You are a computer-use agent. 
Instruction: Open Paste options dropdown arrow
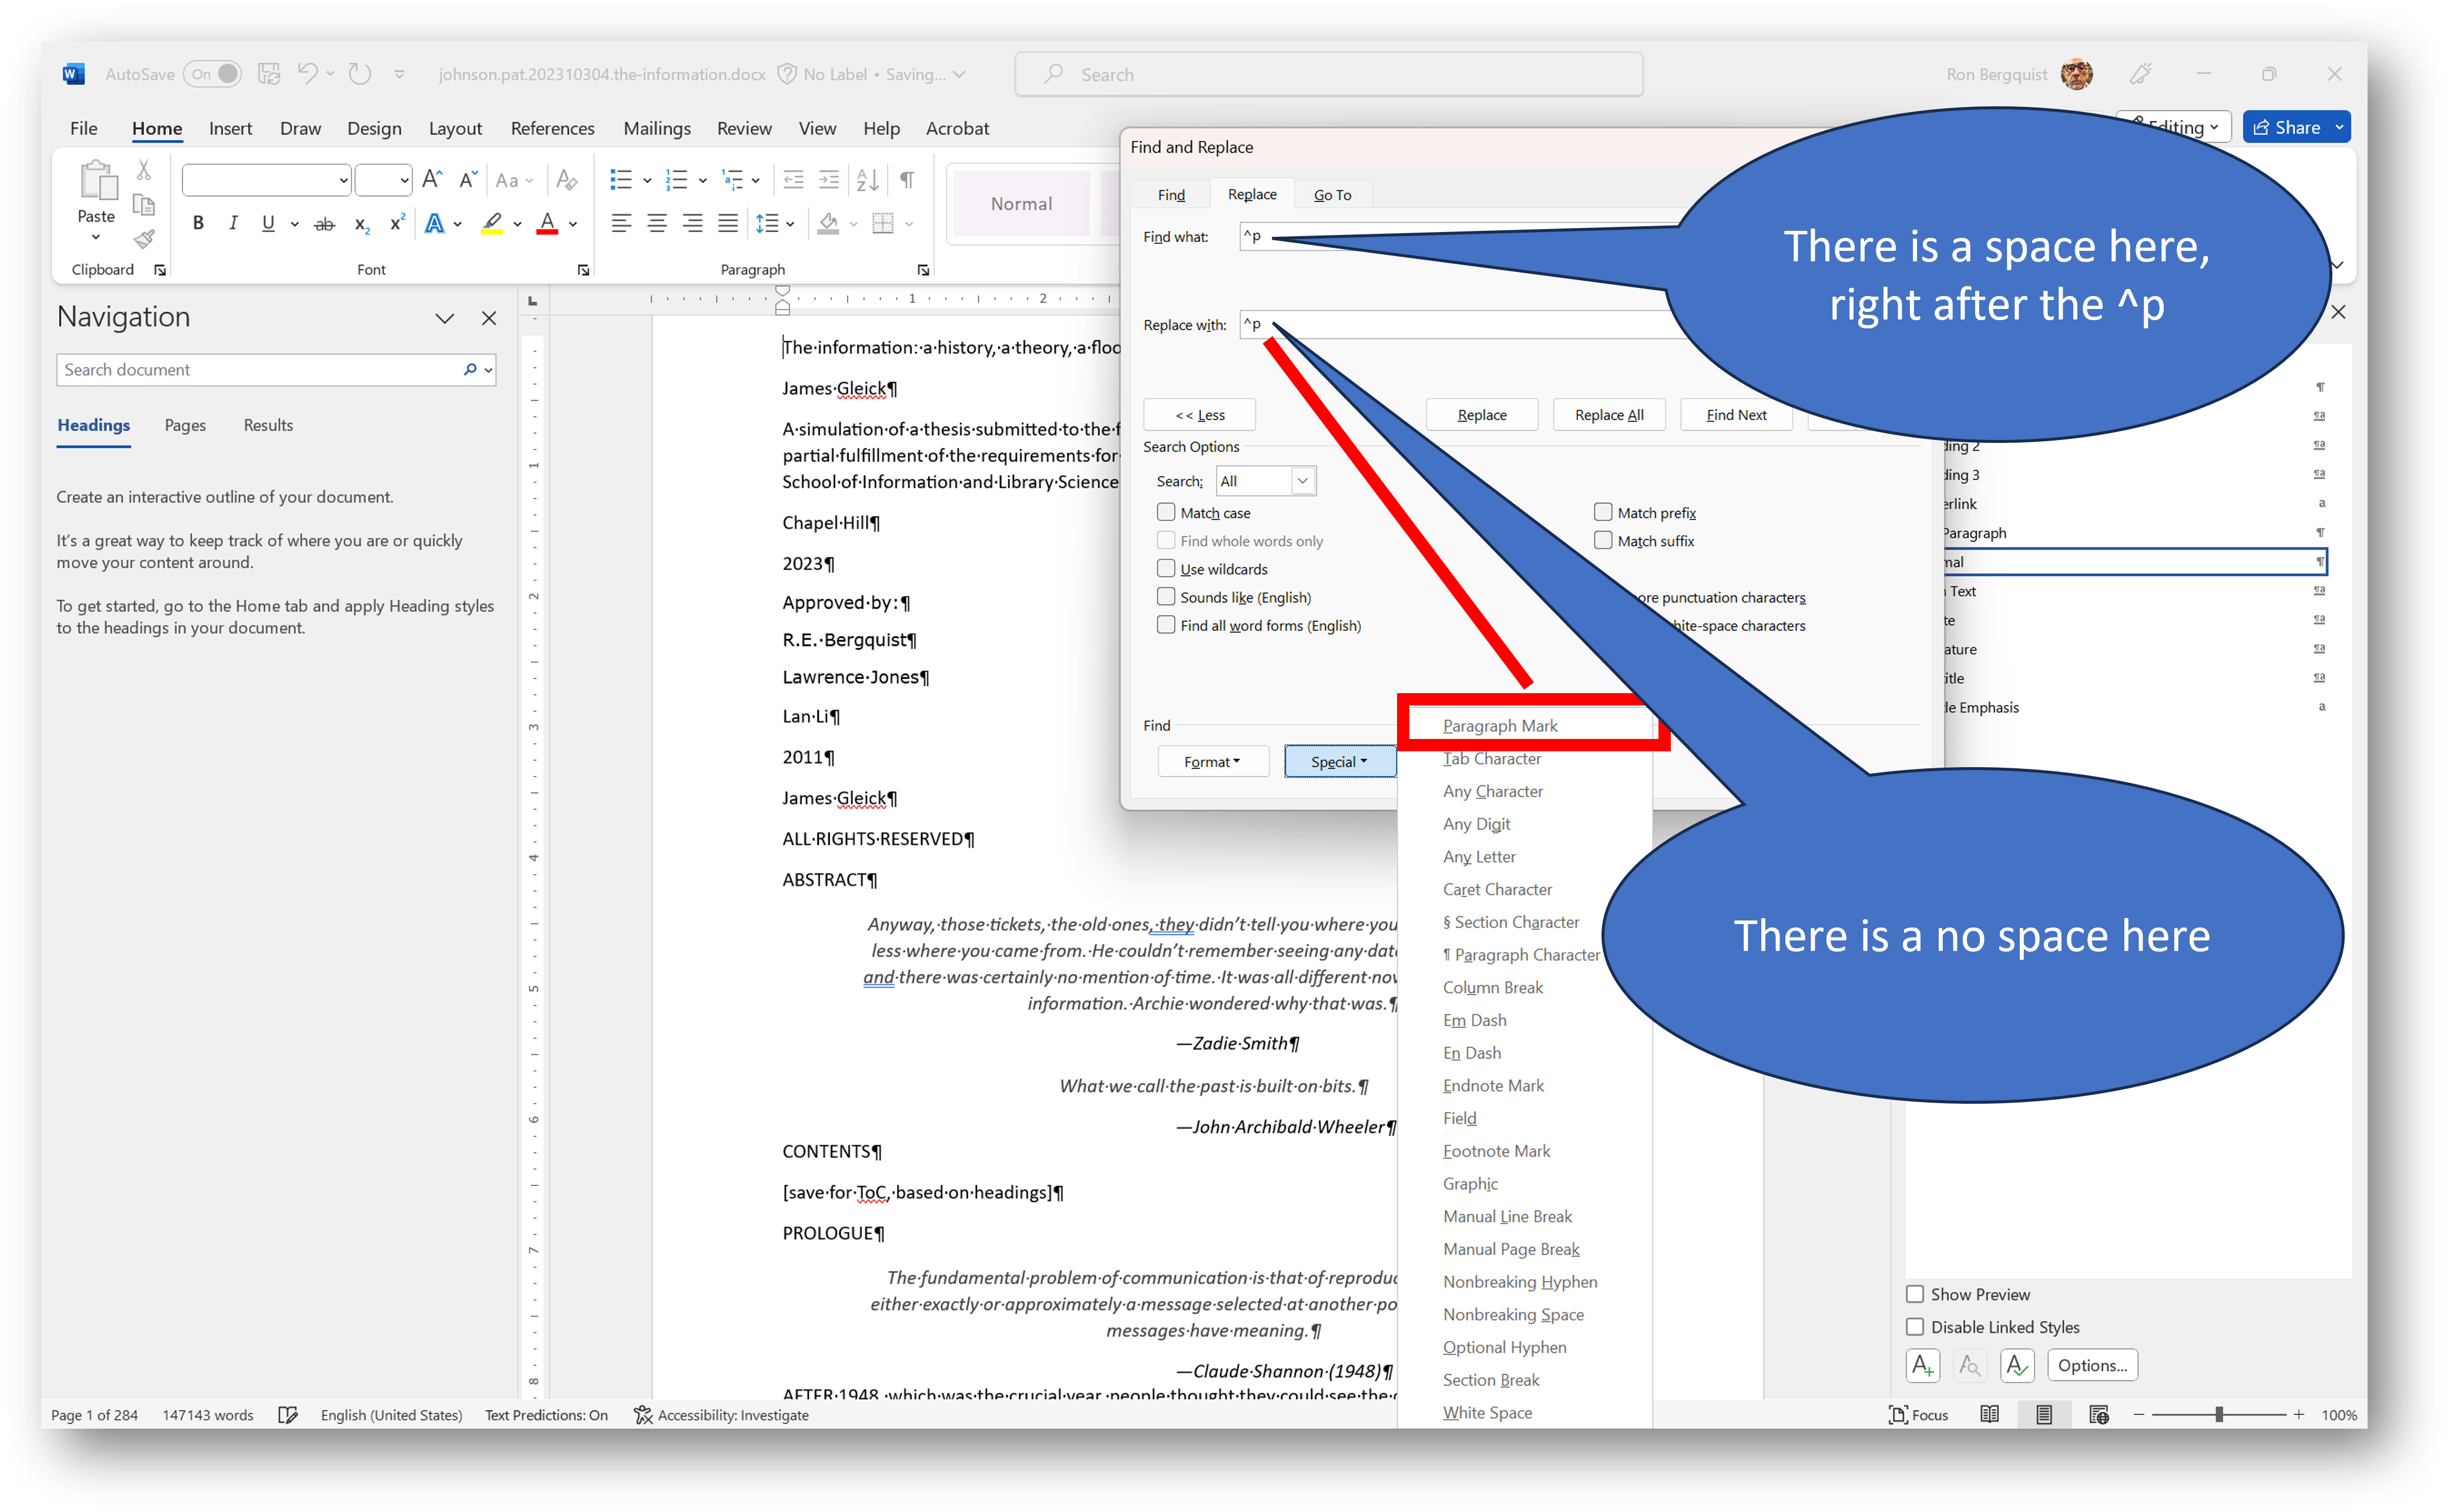pos(96,238)
